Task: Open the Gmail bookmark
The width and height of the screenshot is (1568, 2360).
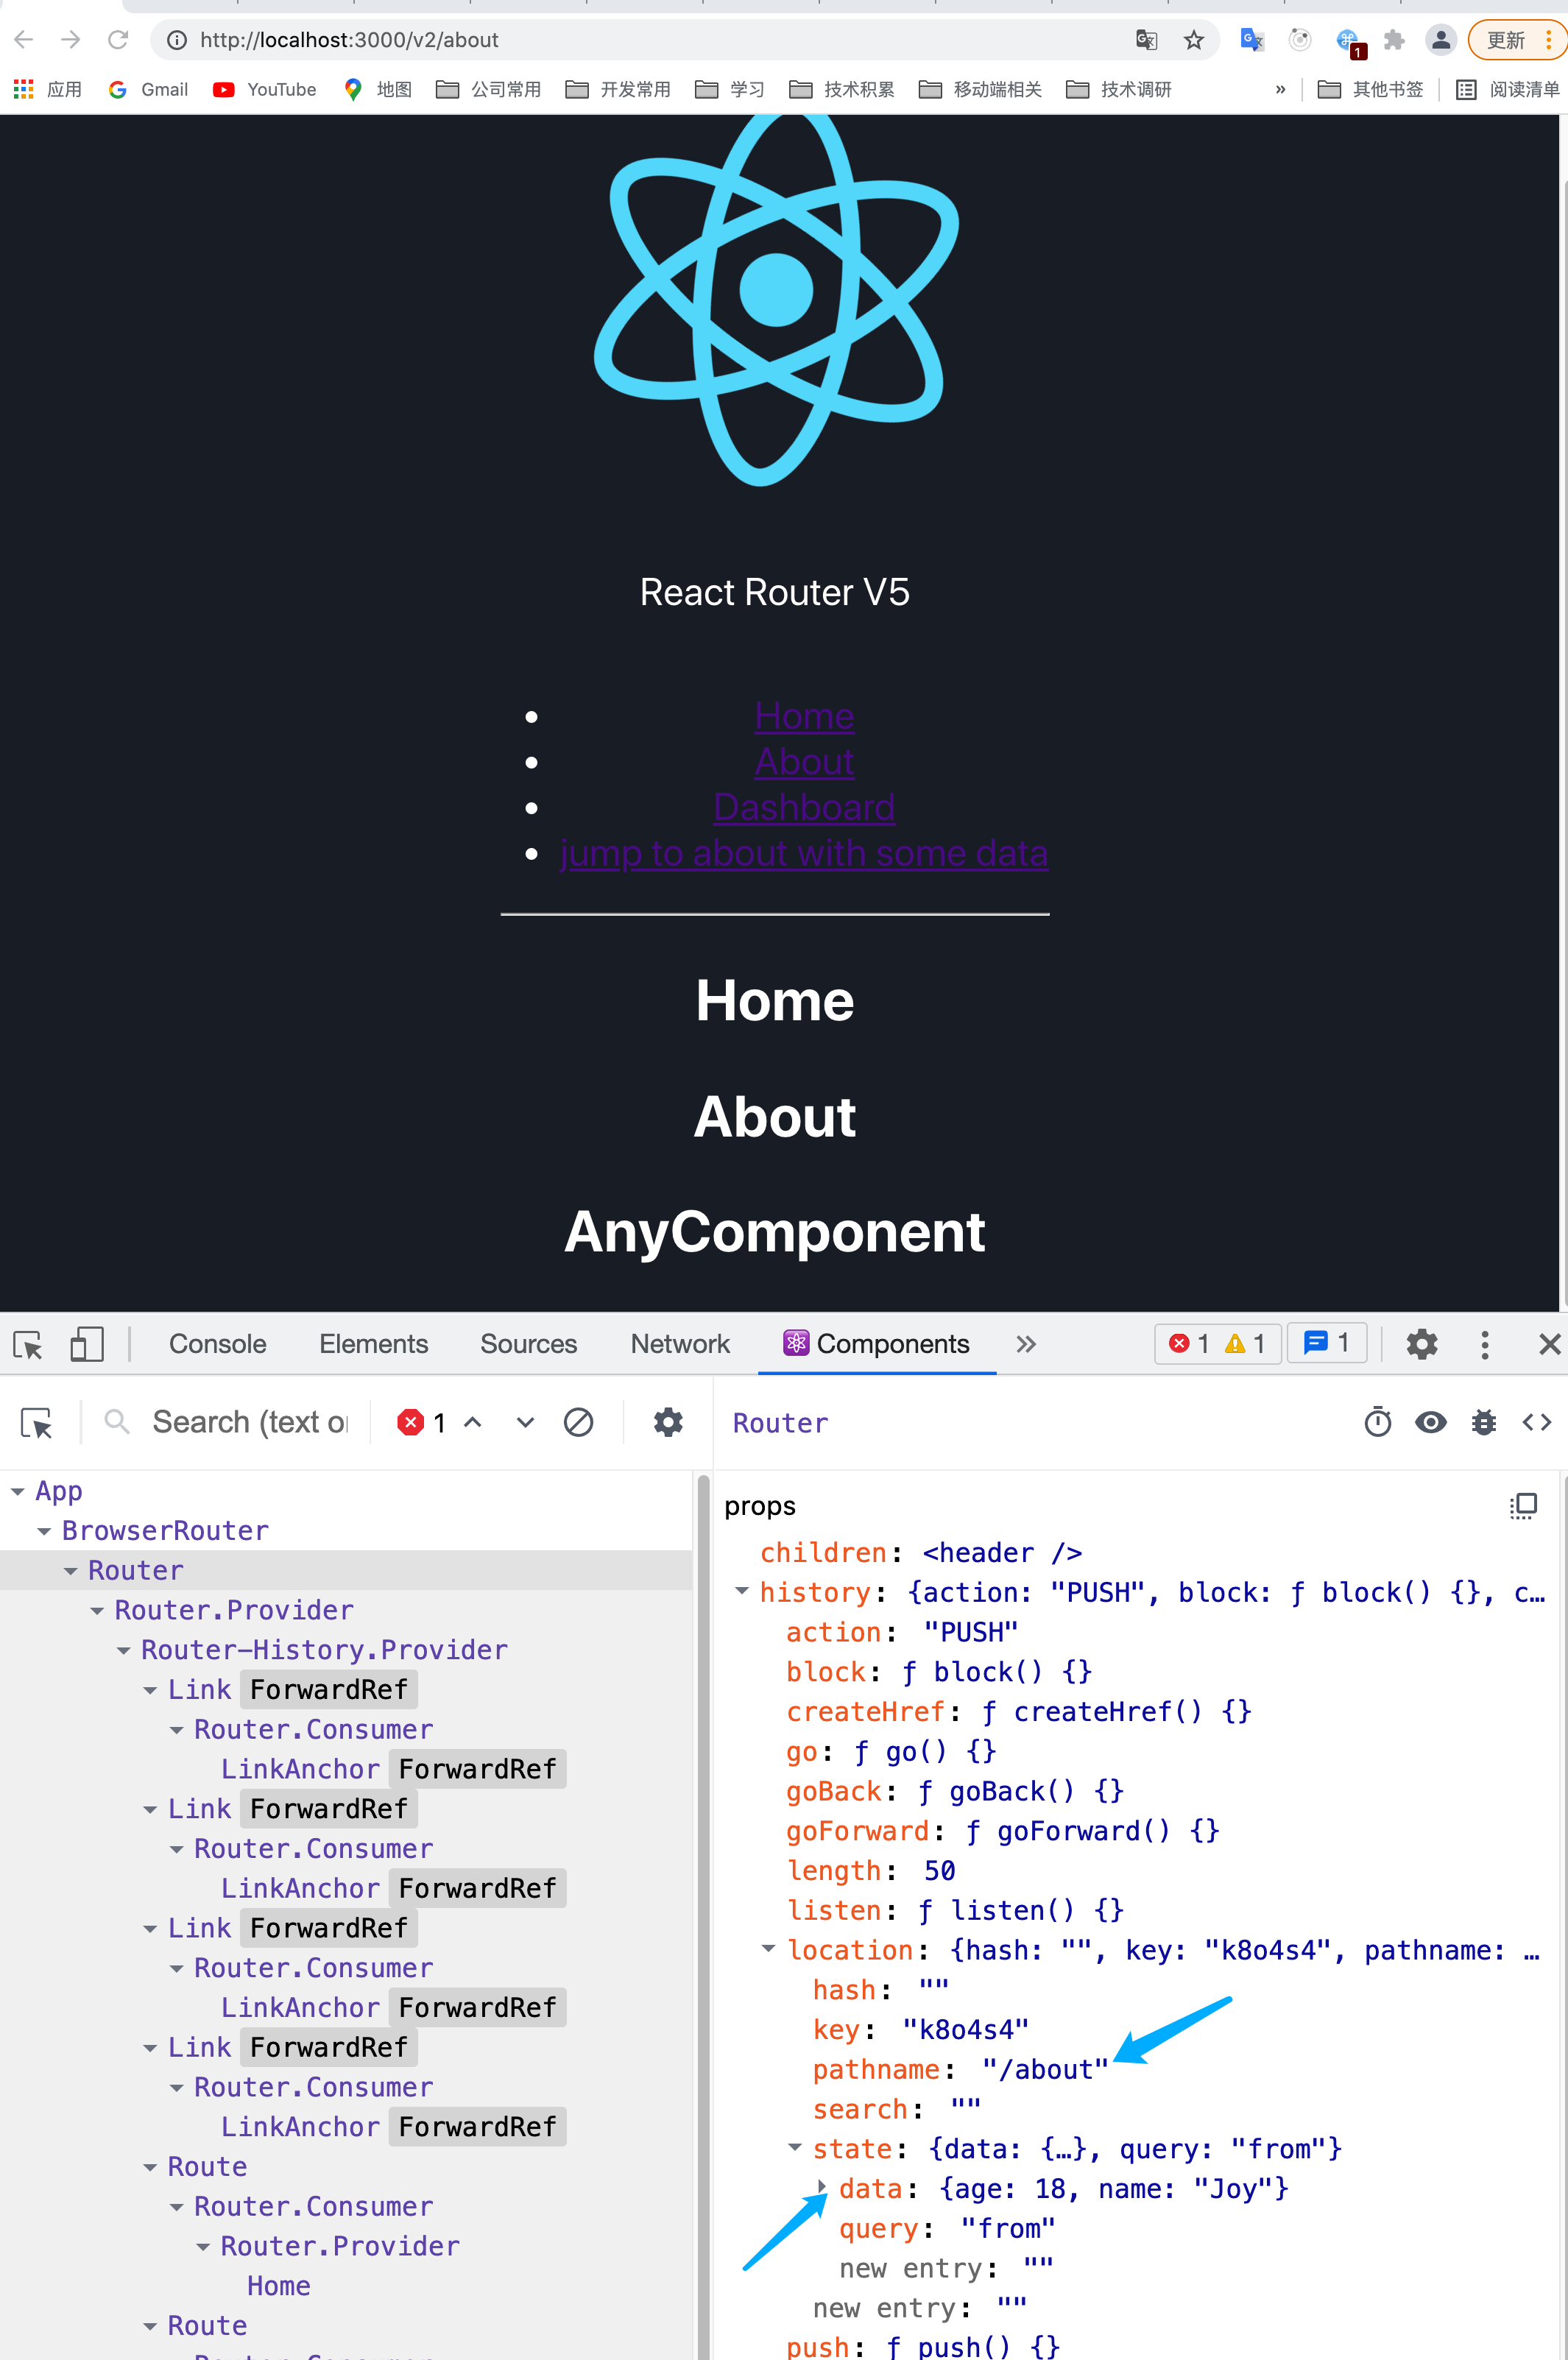Action: point(148,90)
